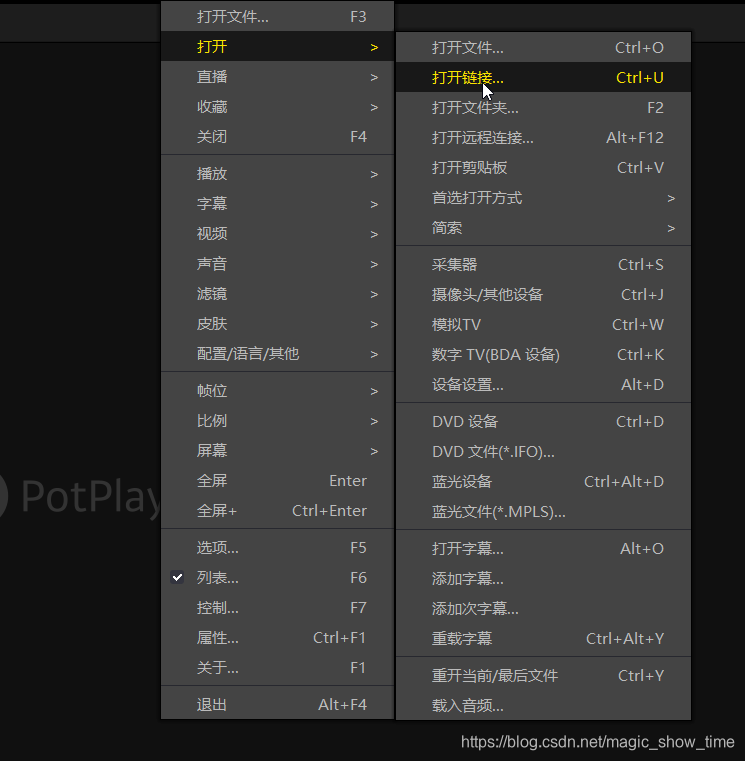
Task: Toggle the checked 列表... F6 item
Action: 277,578
